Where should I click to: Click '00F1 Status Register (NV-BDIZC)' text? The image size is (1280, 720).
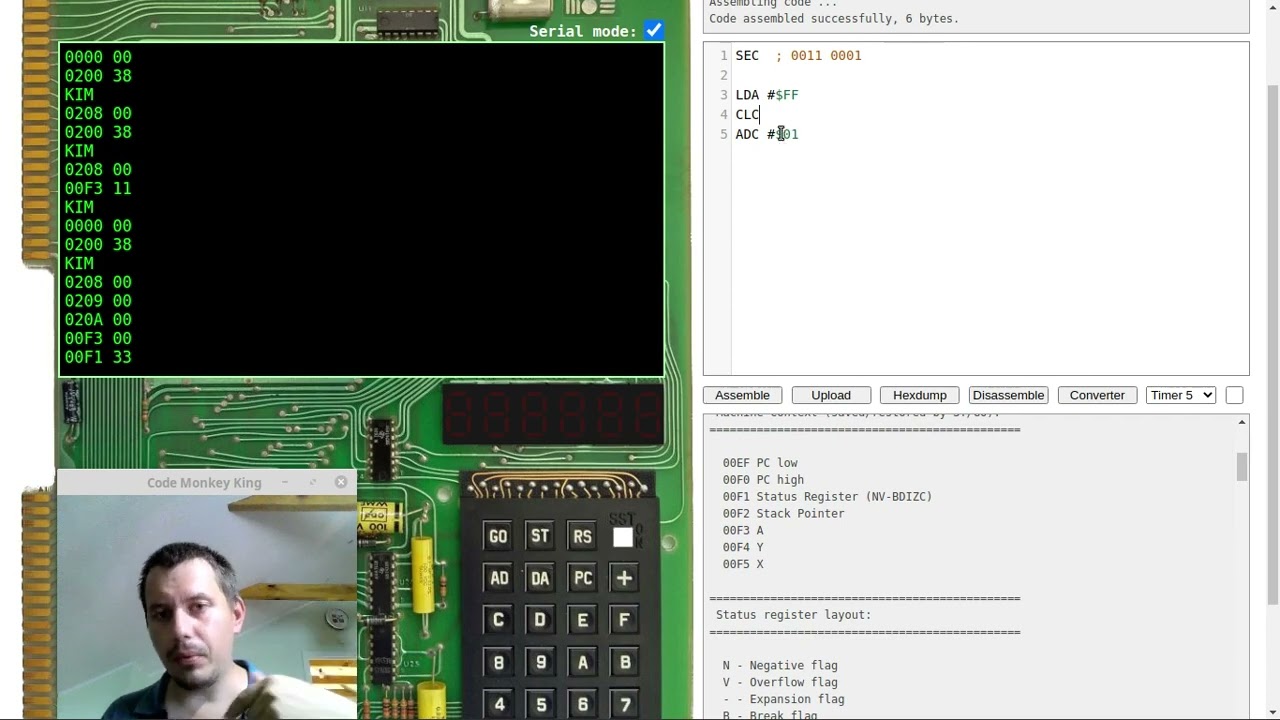pos(827,496)
